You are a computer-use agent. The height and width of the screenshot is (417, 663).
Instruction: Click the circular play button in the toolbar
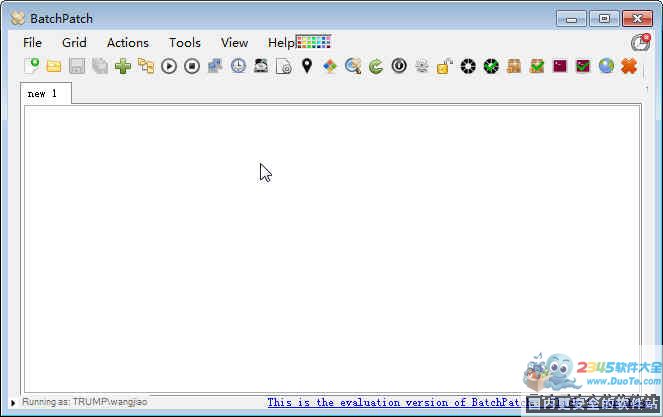click(169, 66)
